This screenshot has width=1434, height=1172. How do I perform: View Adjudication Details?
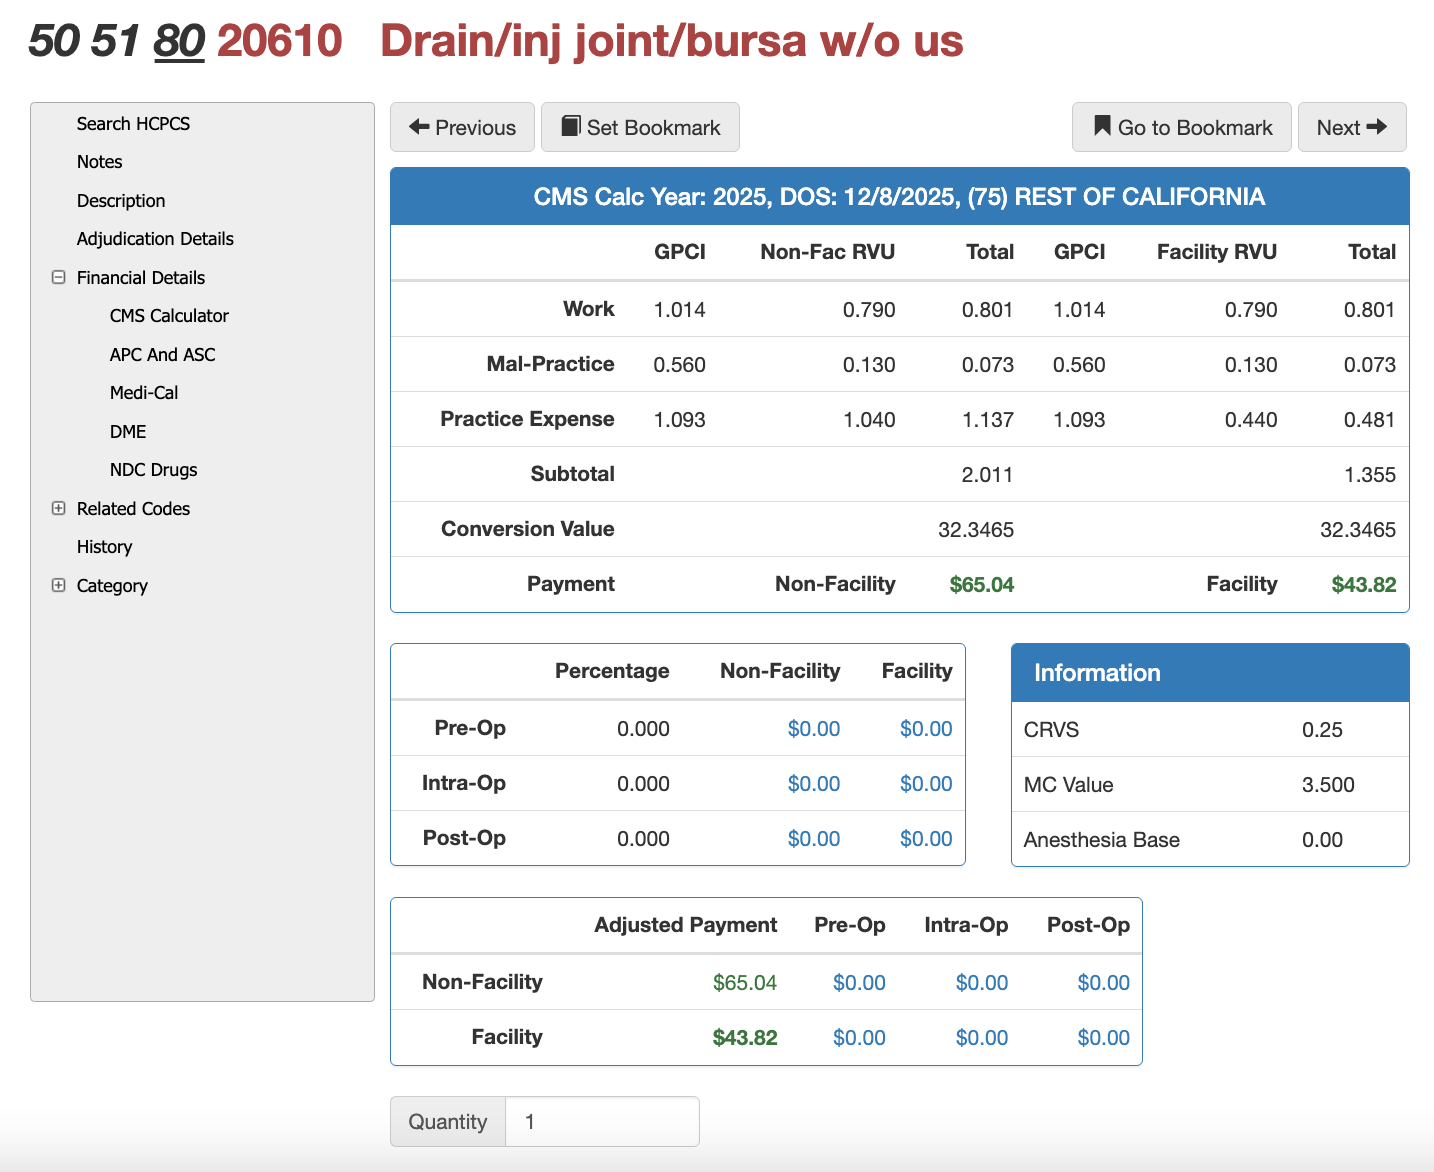155,238
